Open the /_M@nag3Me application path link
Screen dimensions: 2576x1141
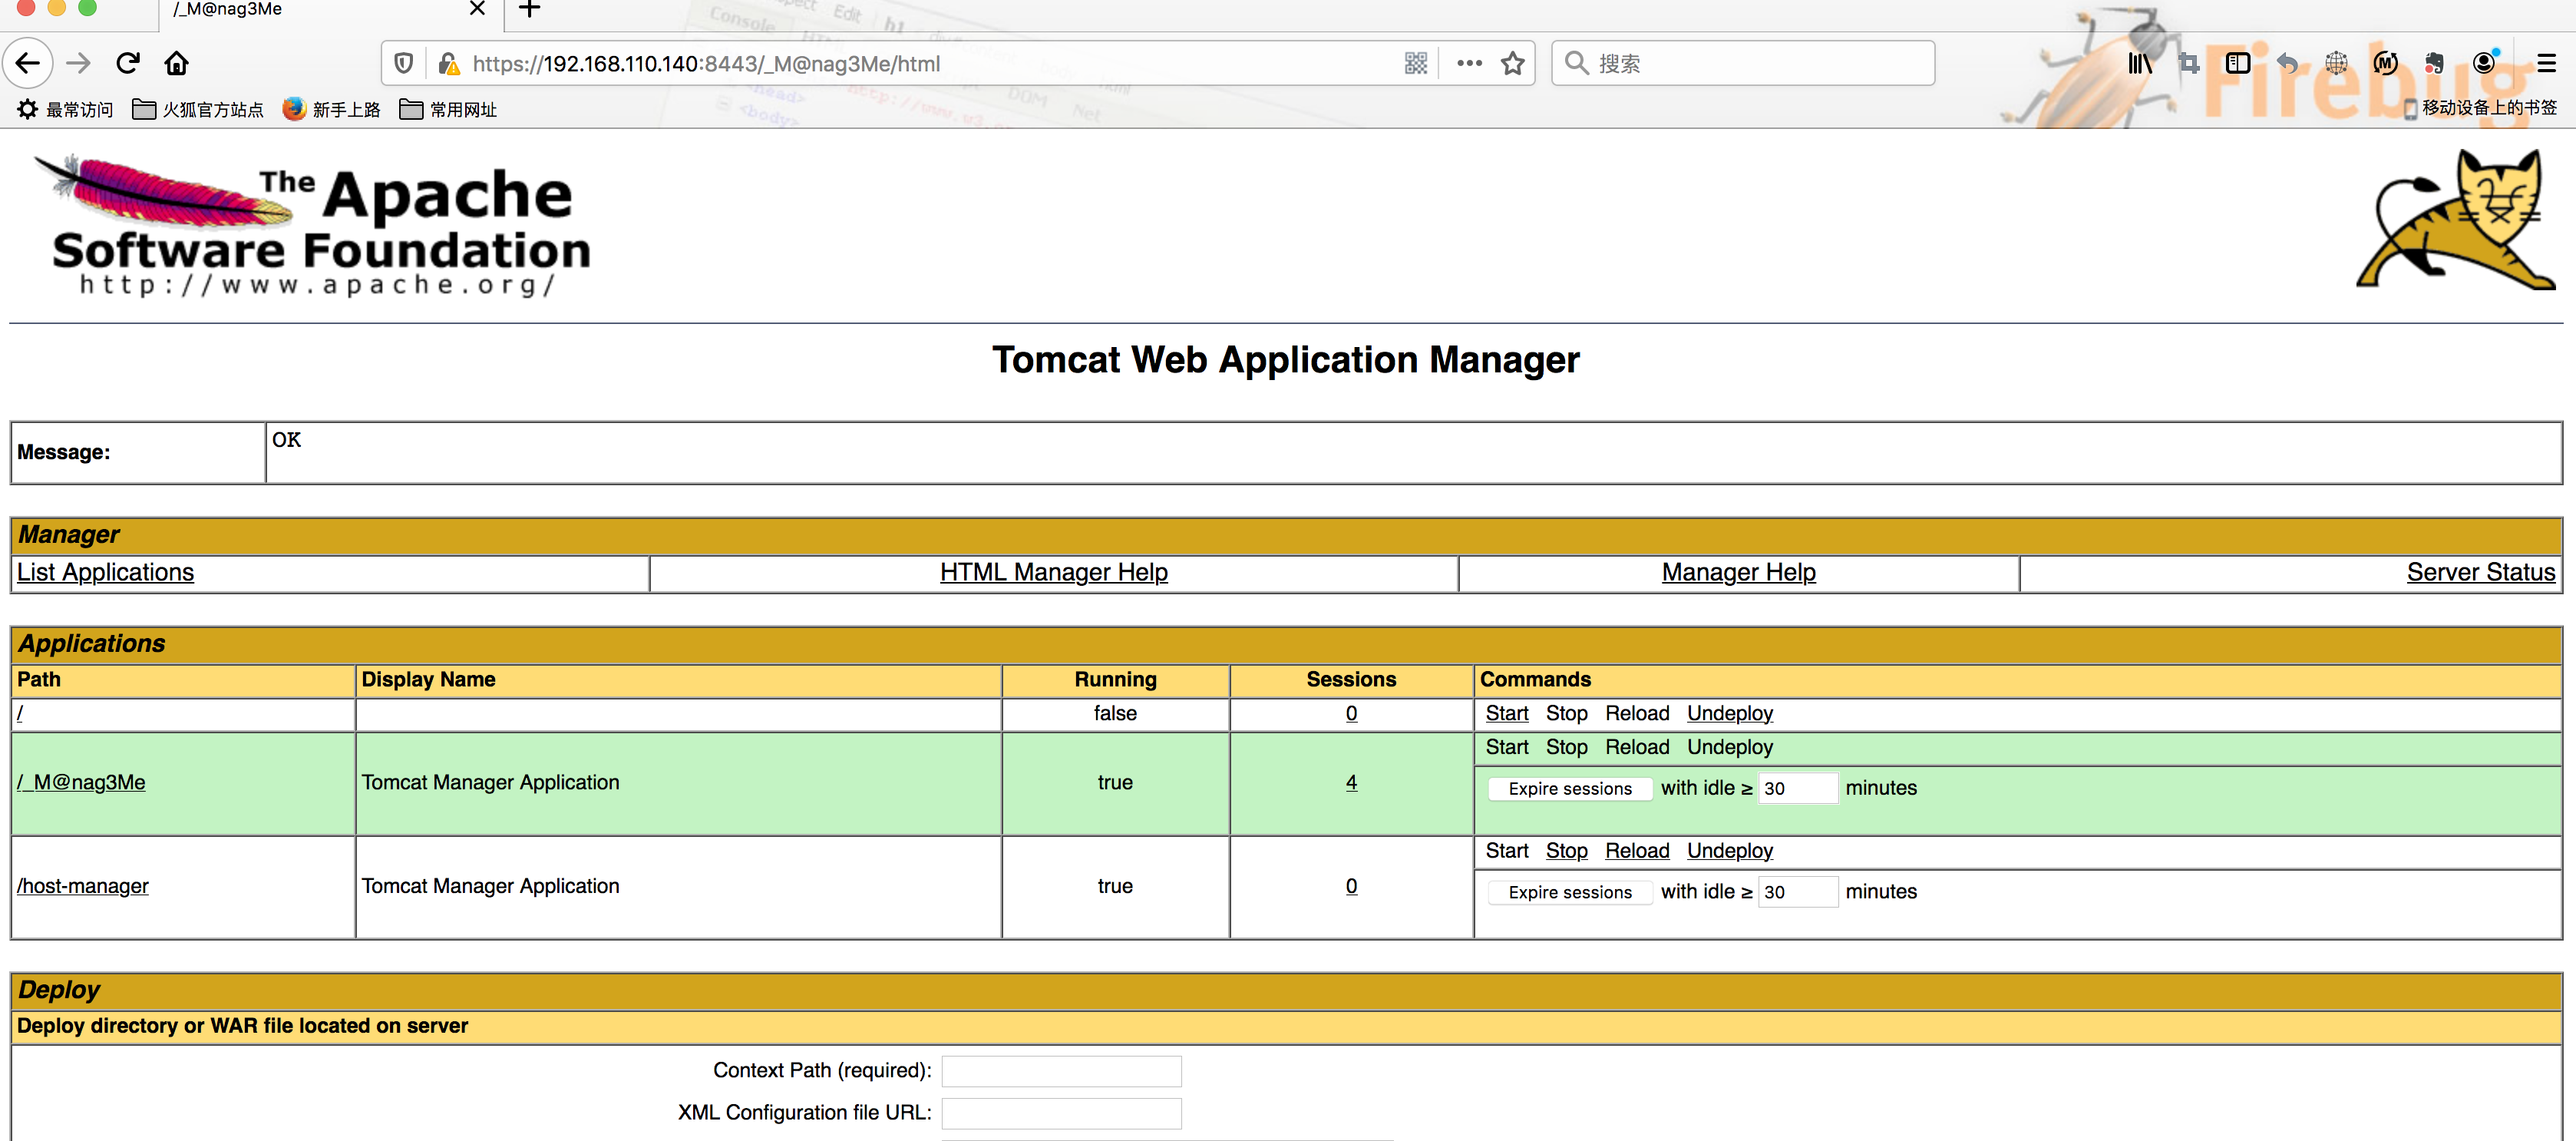click(x=81, y=782)
